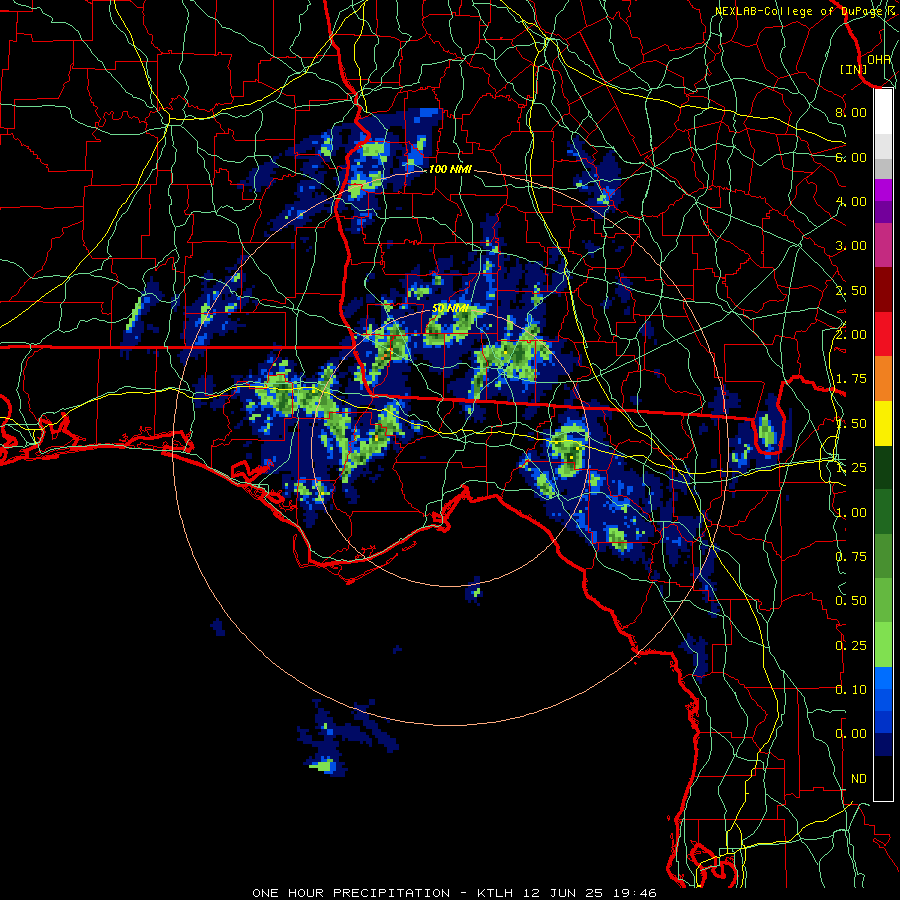Select the bright magenta swatch in the scale
The height and width of the screenshot is (900, 900).
pos(883,190)
